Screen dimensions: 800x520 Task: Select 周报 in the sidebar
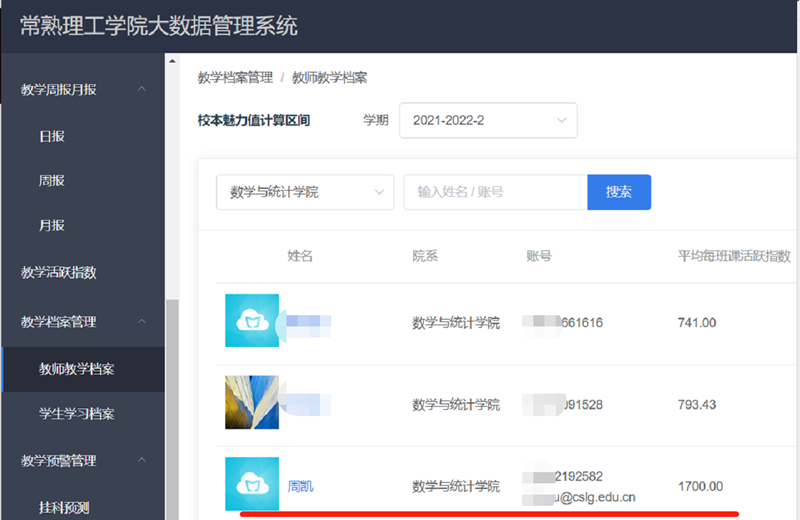pos(52,181)
